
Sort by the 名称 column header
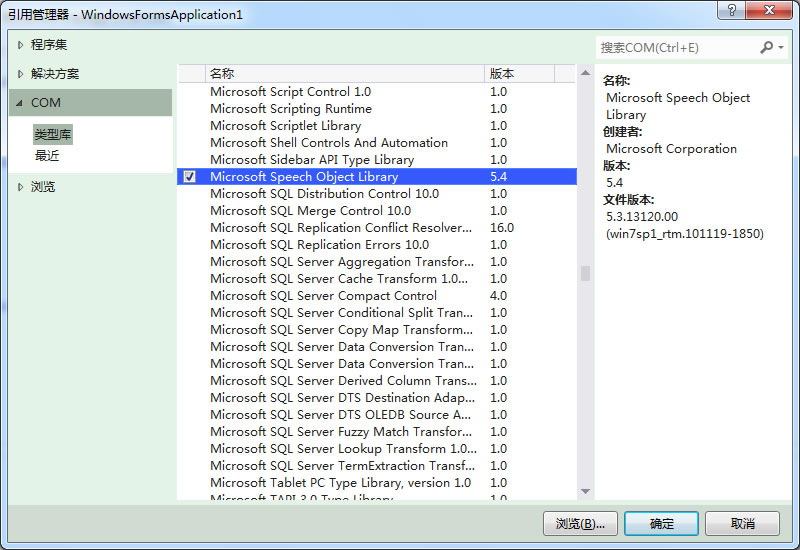pyautogui.click(x=345, y=73)
